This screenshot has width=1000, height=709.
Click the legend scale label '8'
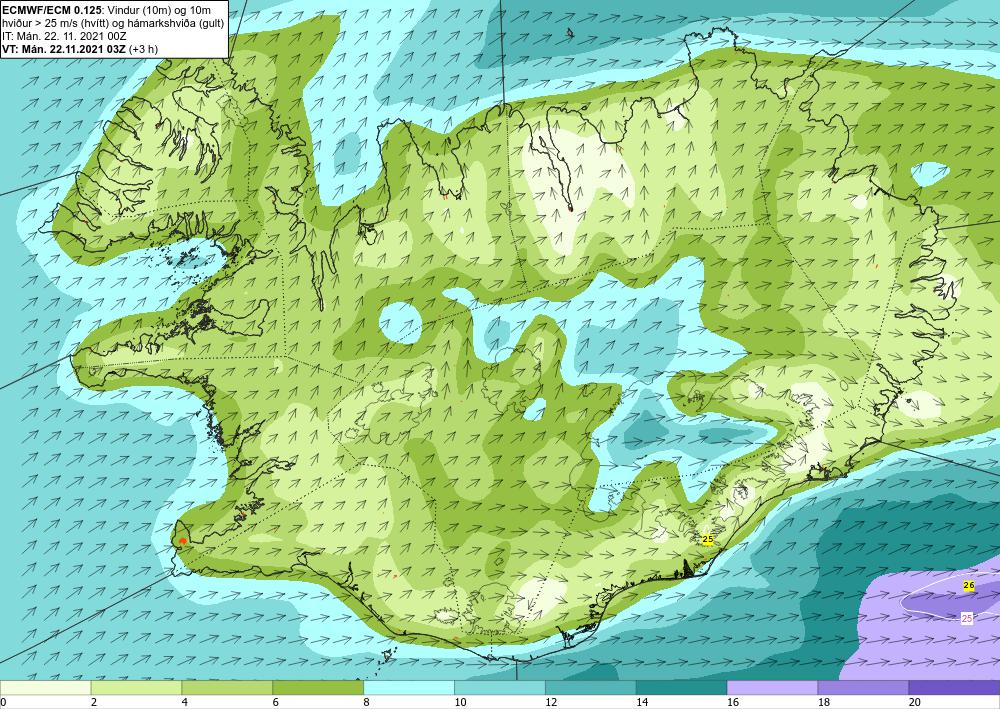(x=367, y=702)
